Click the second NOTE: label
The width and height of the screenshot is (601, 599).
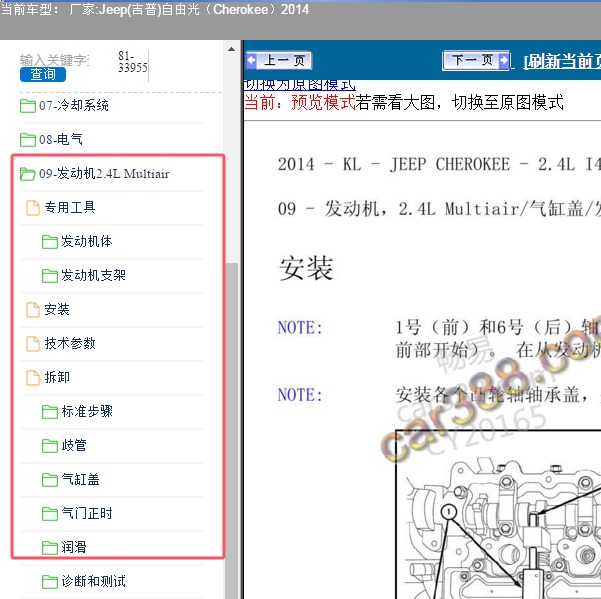click(300, 395)
